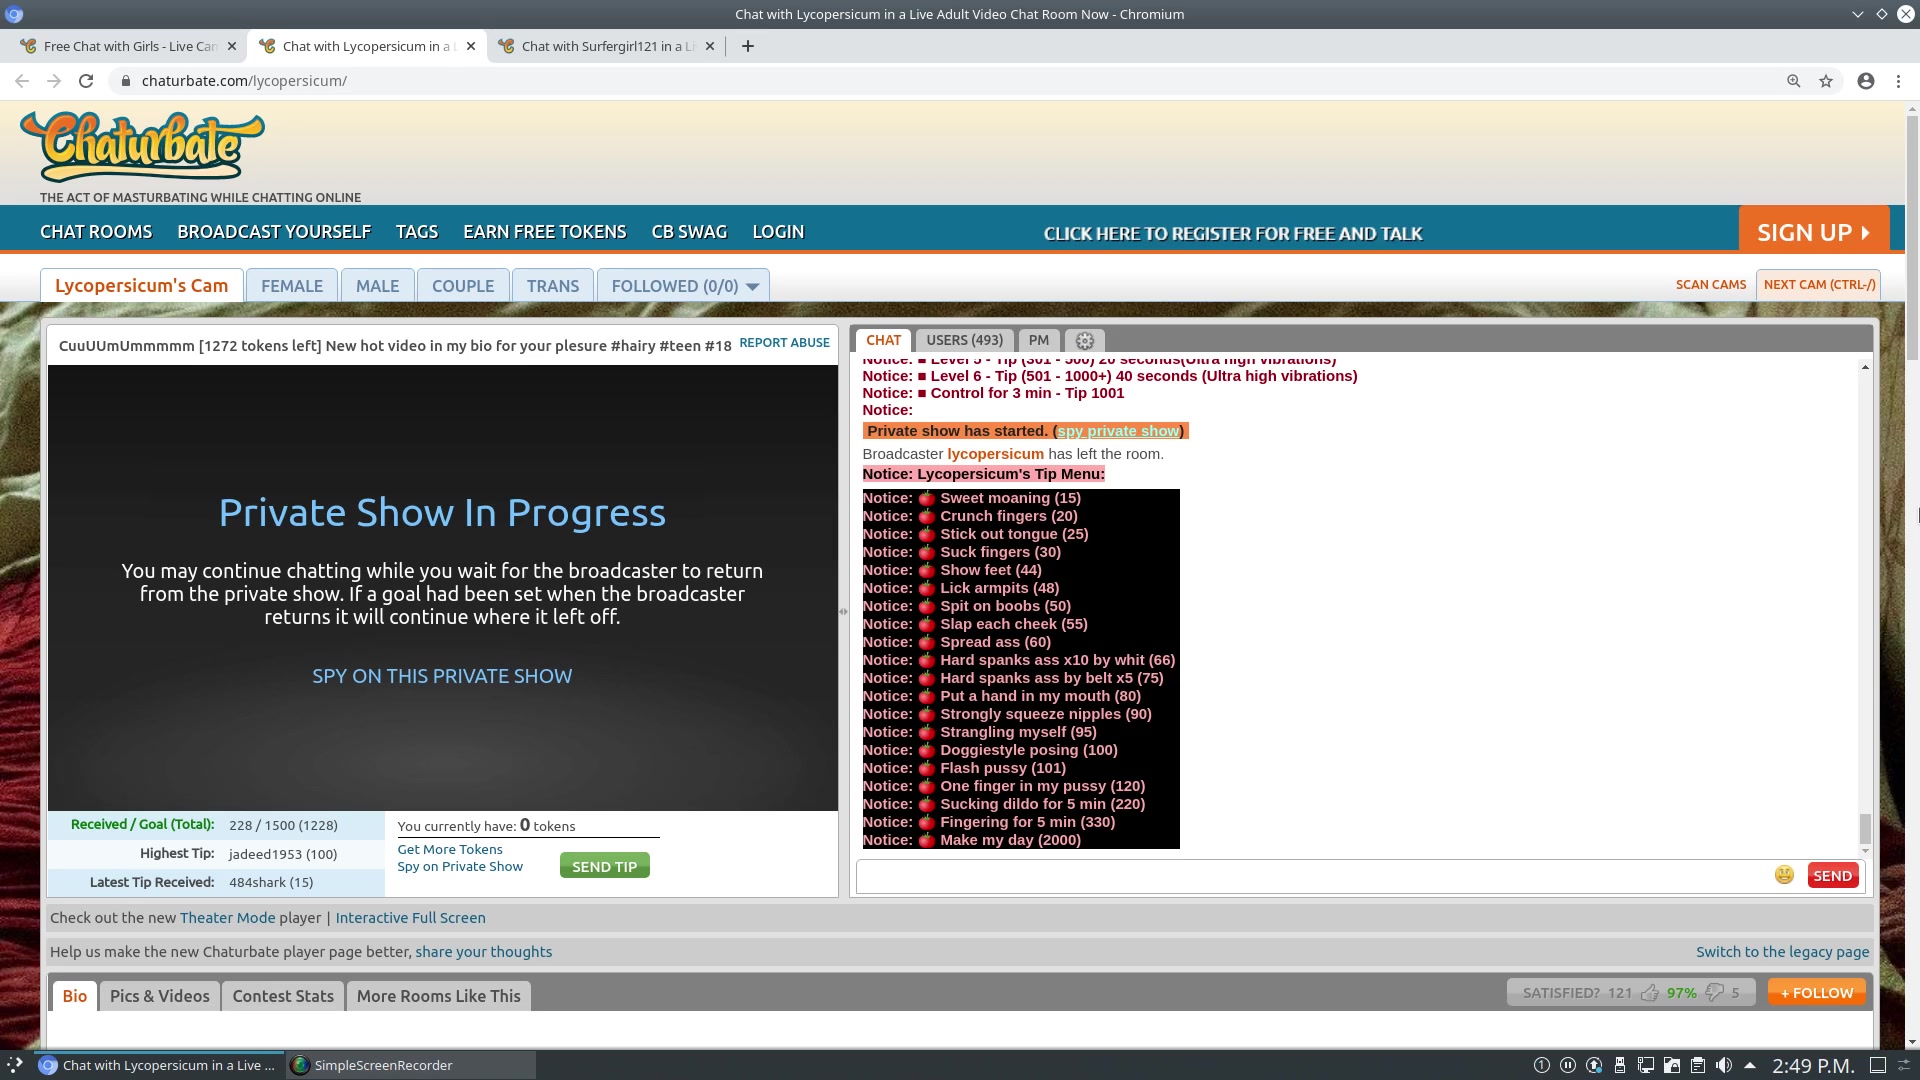The image size is (1920, 1080).
Task: Click the thumbs up satisfied icon
Action: point(1650,993)
